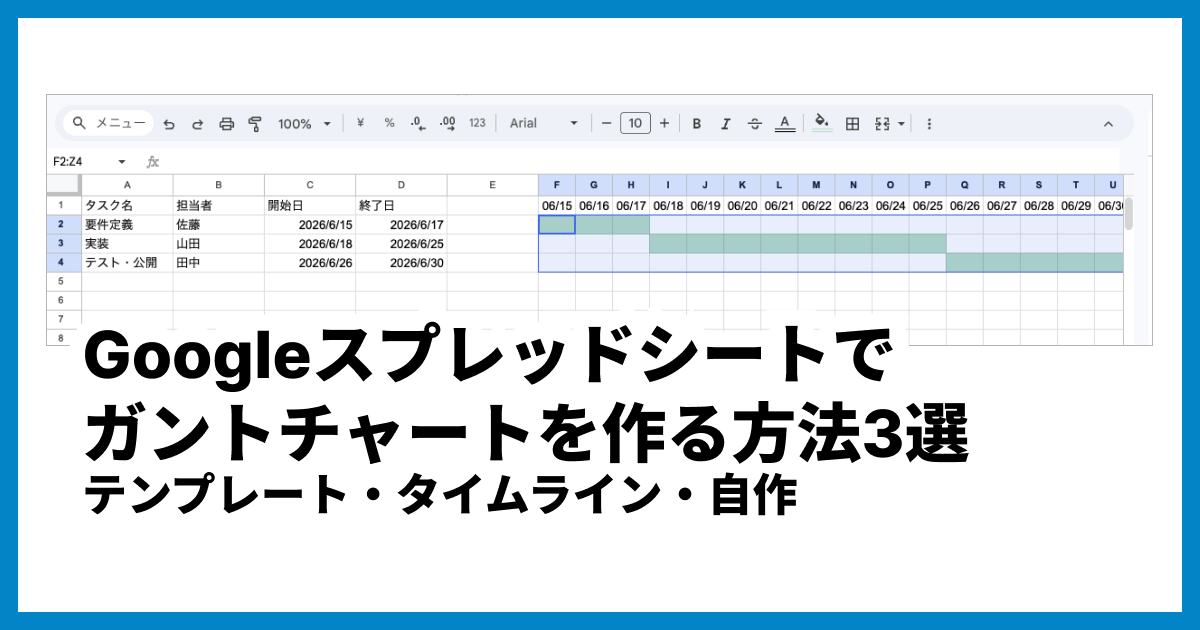Select column Q header
This screenshot has width=1200, height=630.
coord(964,185)
